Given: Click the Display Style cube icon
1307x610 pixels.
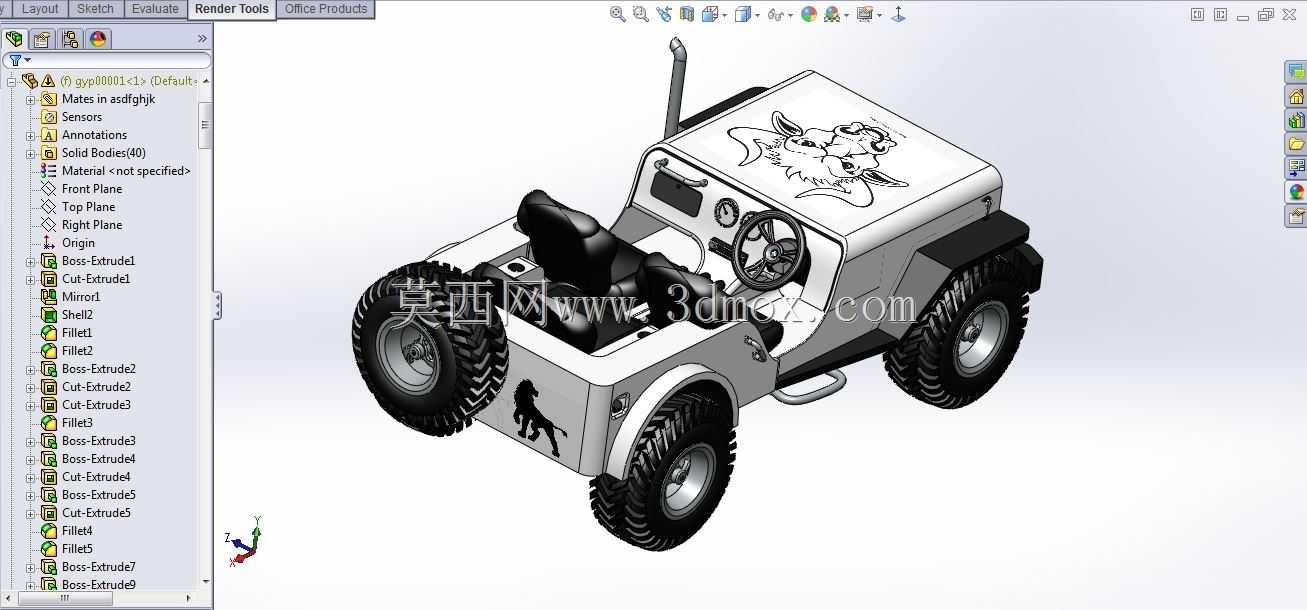Looking at the screenshot, I should tap(743, 14).
